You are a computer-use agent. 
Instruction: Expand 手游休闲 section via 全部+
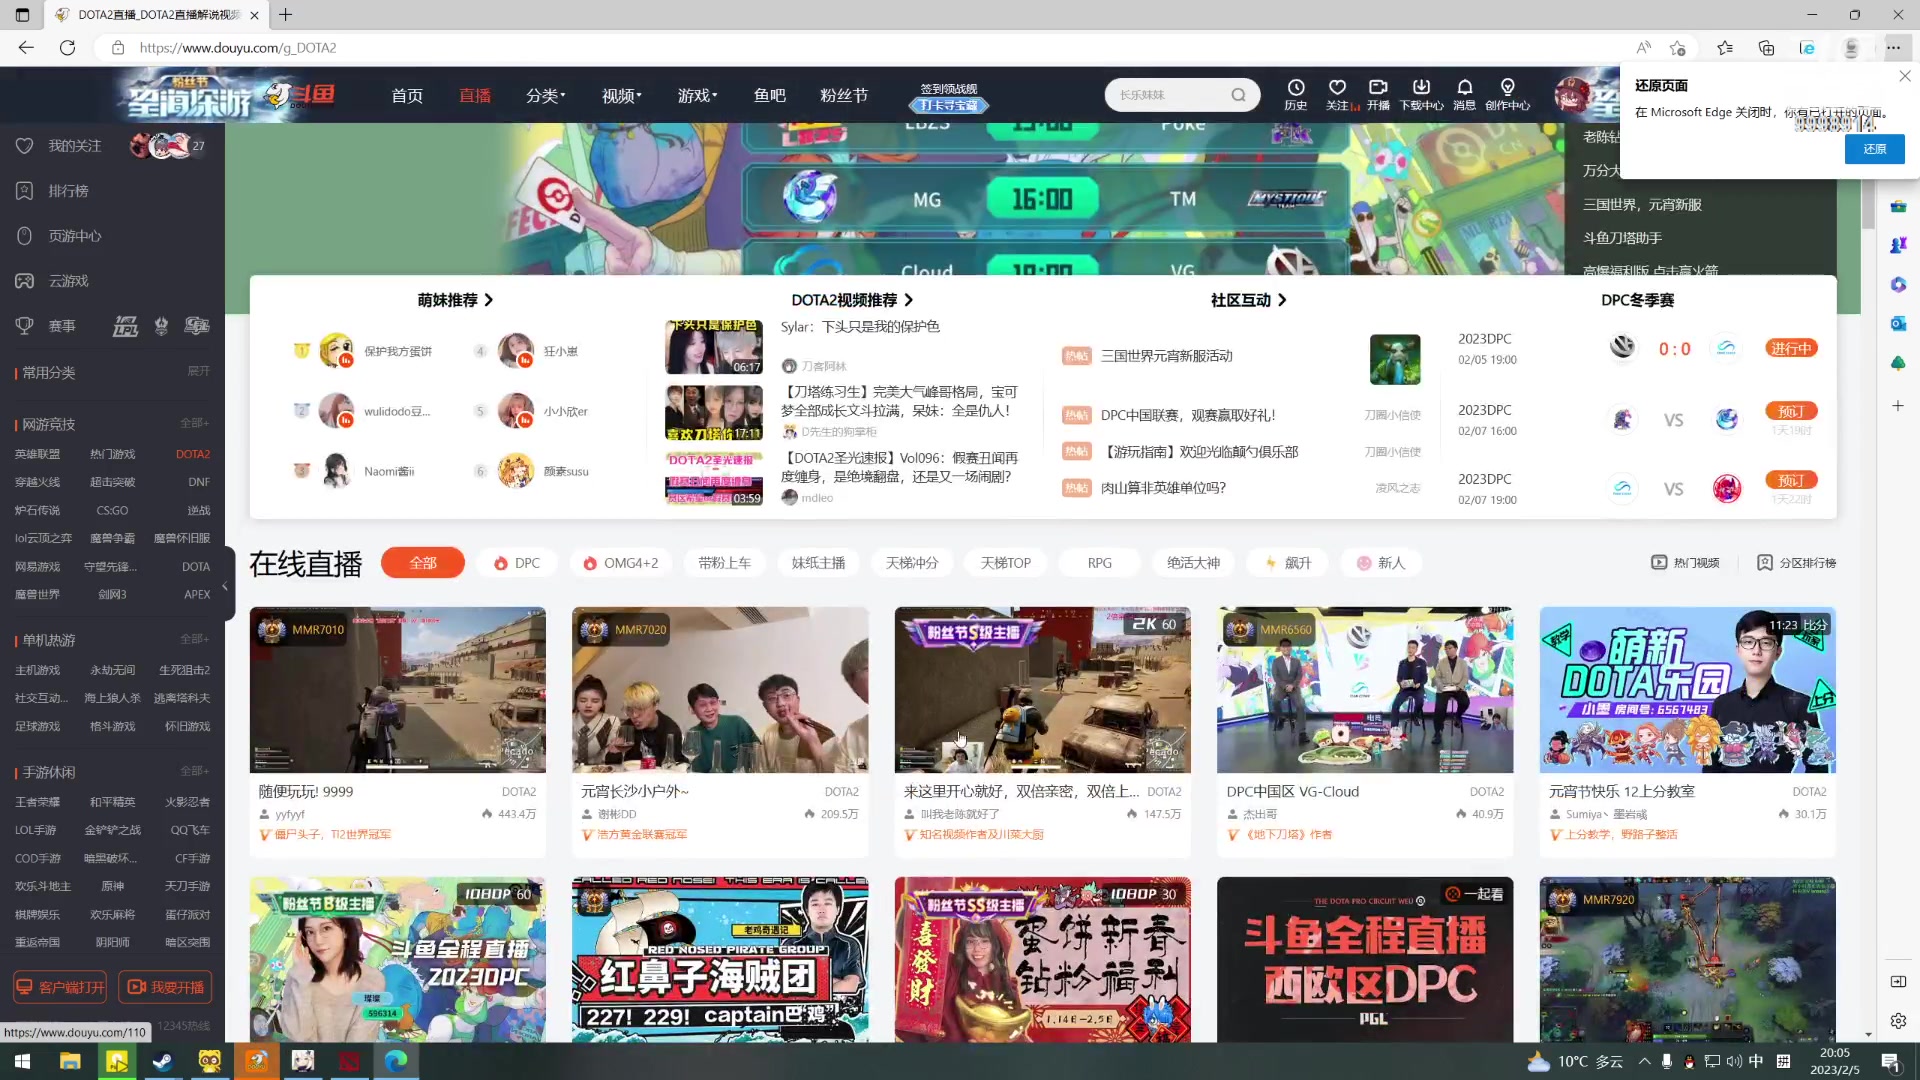(x=194, y=771)
